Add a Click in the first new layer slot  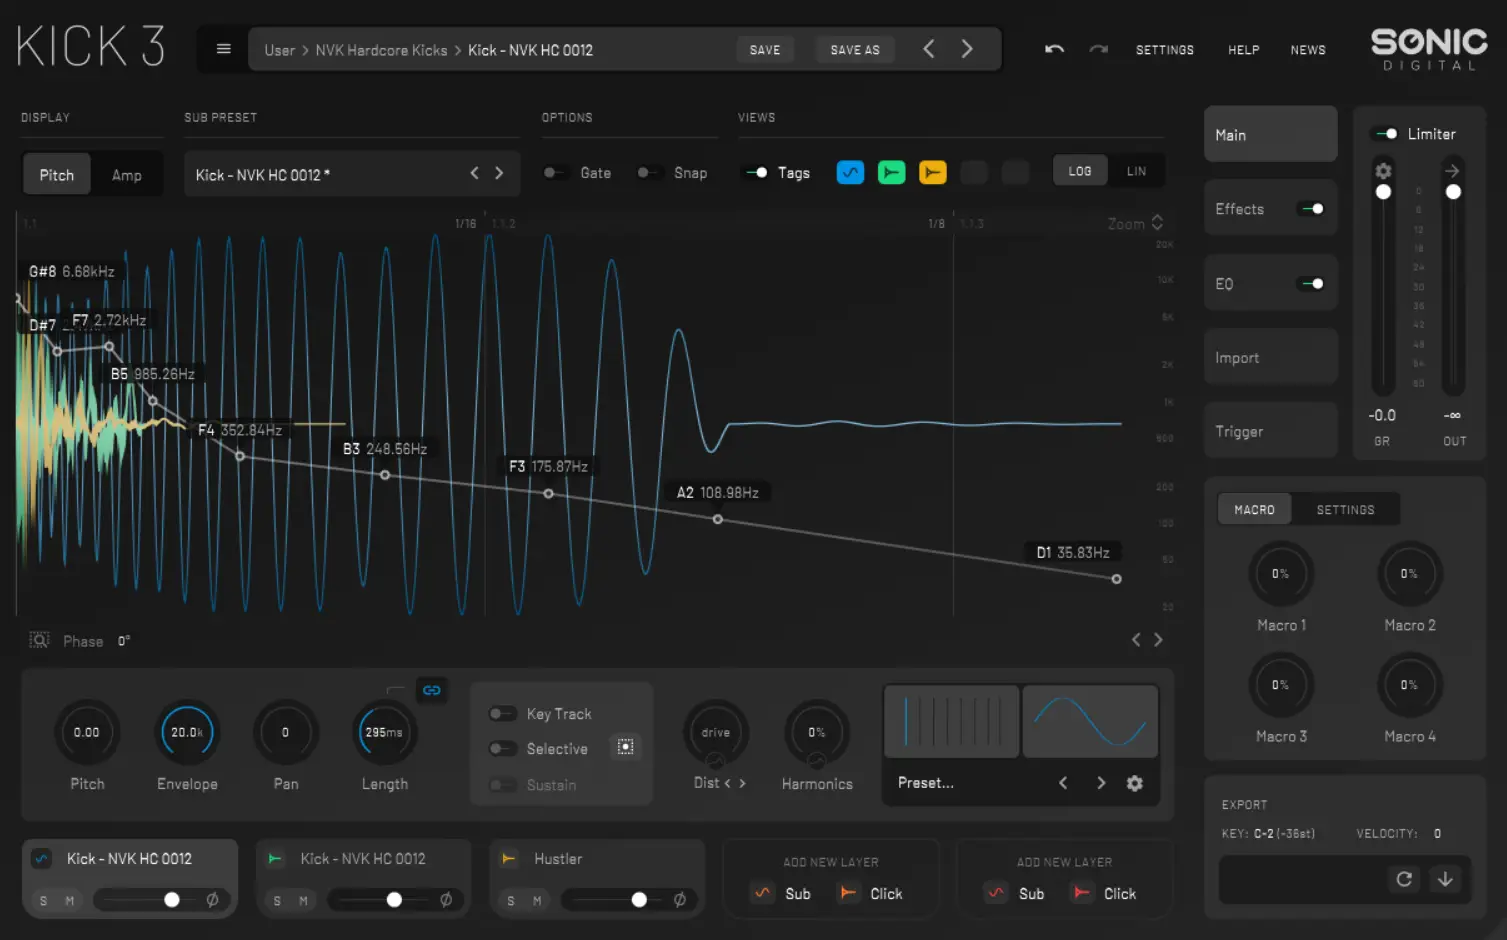870,893
